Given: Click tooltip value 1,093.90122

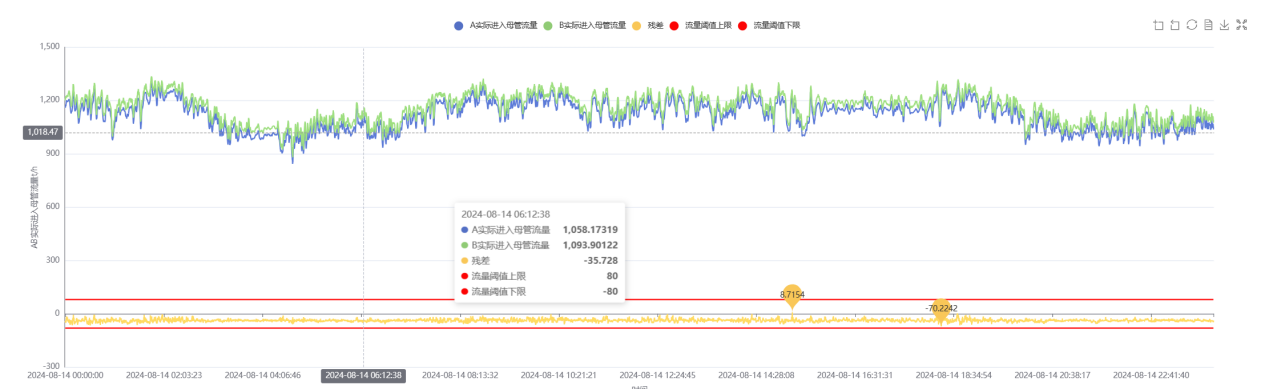Looking at the screenshot, I should 590,245.
